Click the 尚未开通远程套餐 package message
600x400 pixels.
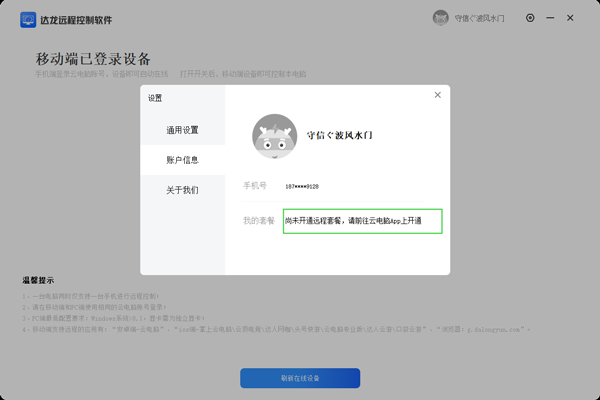[353, 221]
